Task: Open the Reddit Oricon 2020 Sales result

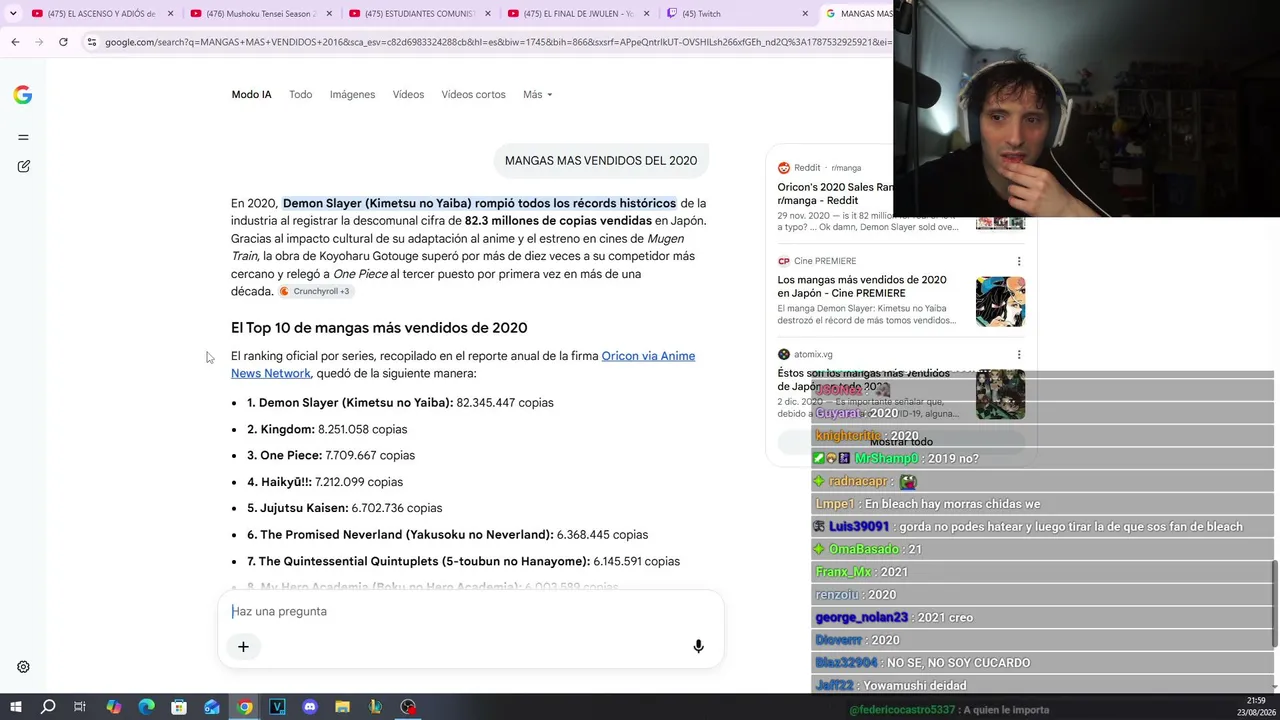Action: coord(836,194)
